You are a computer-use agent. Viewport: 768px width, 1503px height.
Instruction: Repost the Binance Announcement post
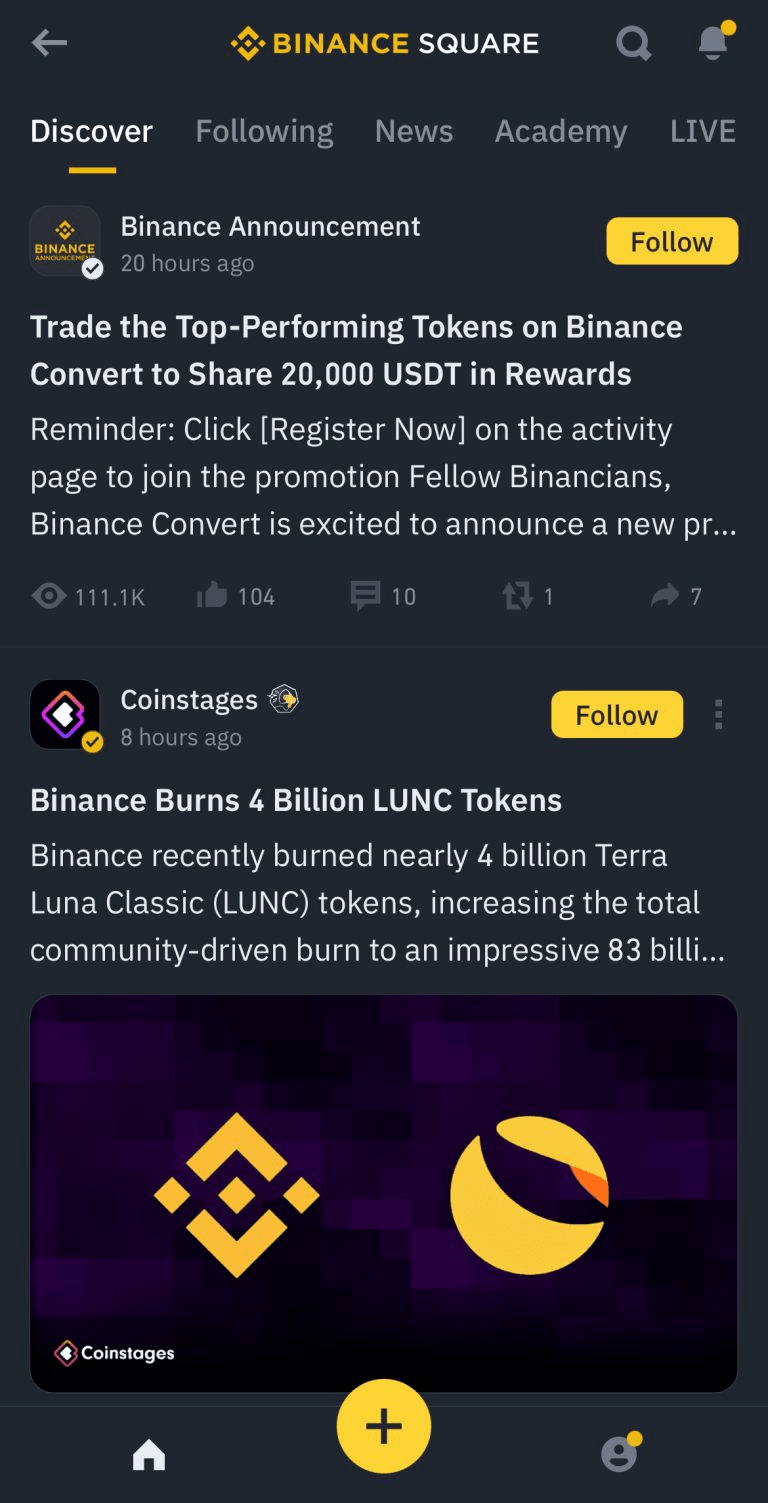[518, 597]
